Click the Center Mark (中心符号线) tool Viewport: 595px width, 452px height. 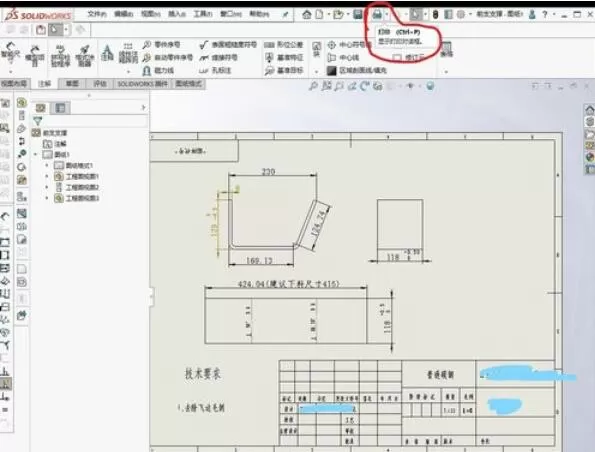(349, 45)
